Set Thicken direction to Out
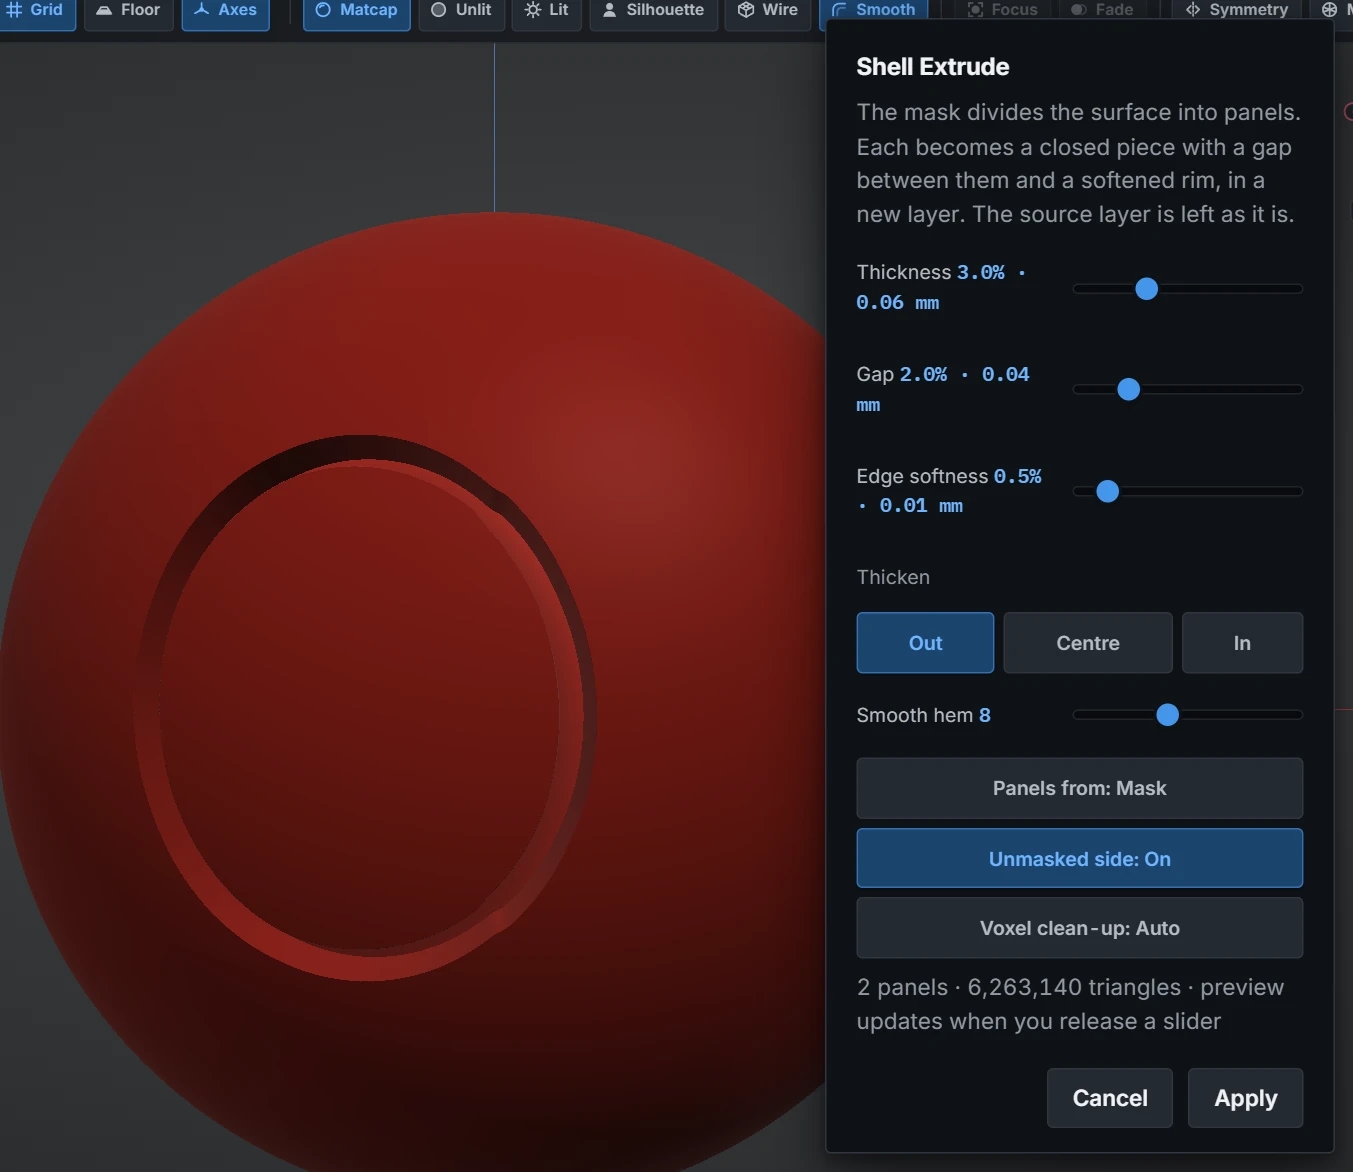 pos(925,643)
